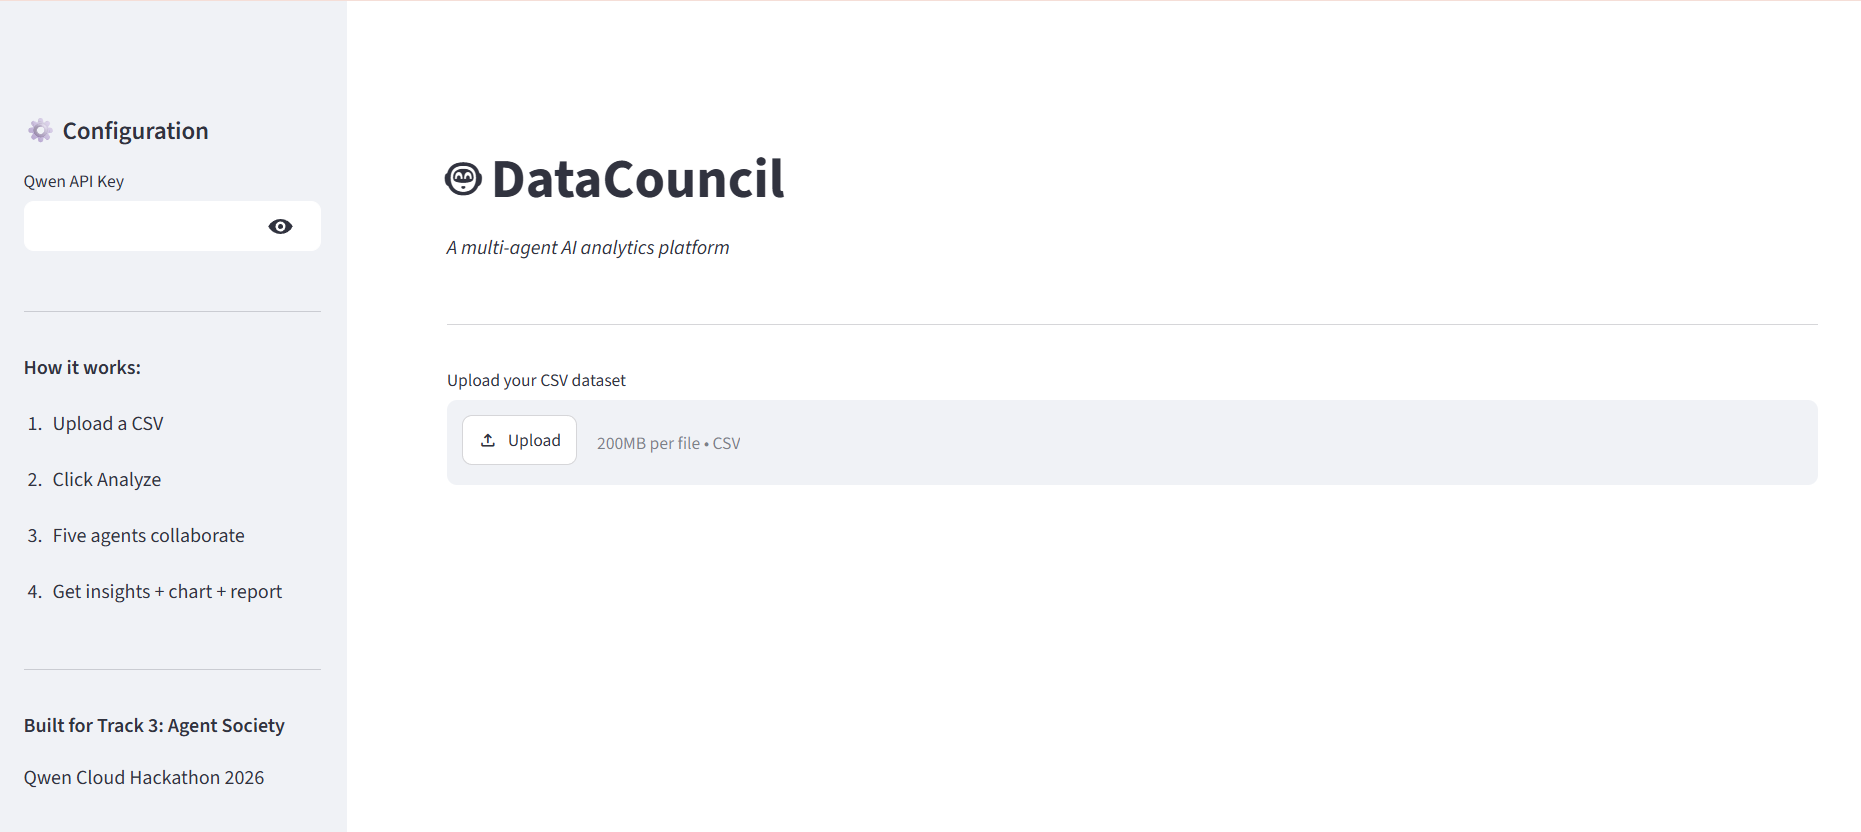
Task: Click the multi-agent AI analytics tagline
Action: (588, 247)
